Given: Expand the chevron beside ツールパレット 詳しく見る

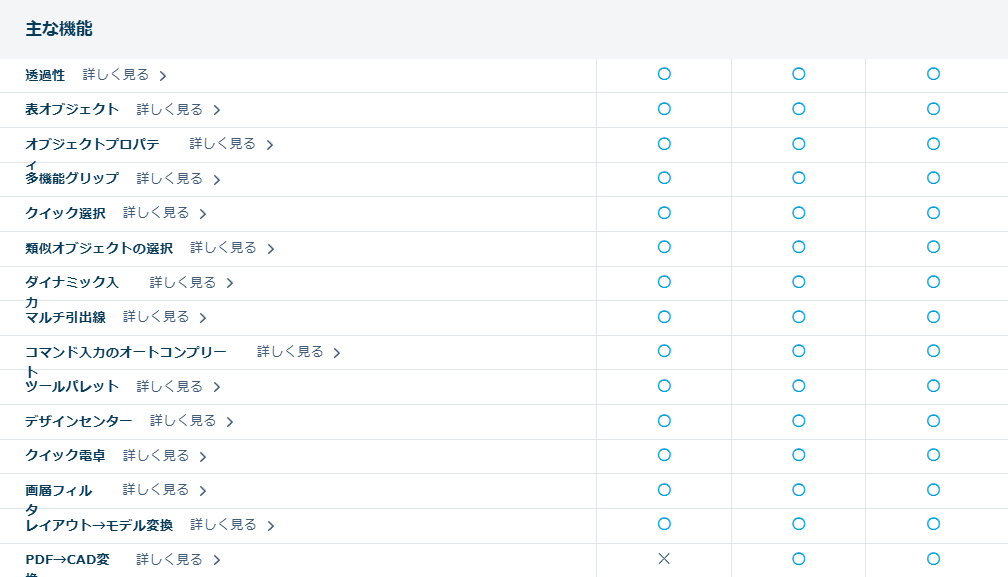Looking at the screenshot, I should 217,387.
